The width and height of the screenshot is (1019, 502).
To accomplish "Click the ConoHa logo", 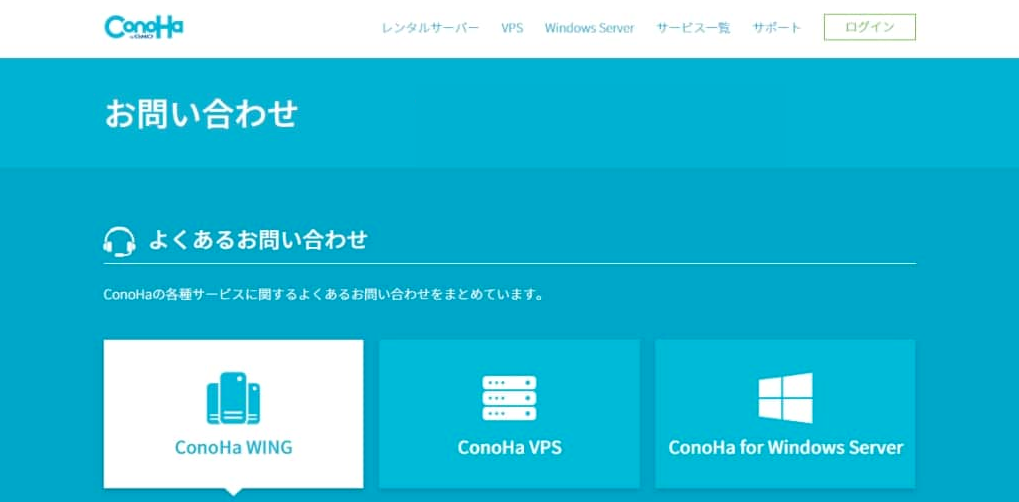I will click(144, 27).
